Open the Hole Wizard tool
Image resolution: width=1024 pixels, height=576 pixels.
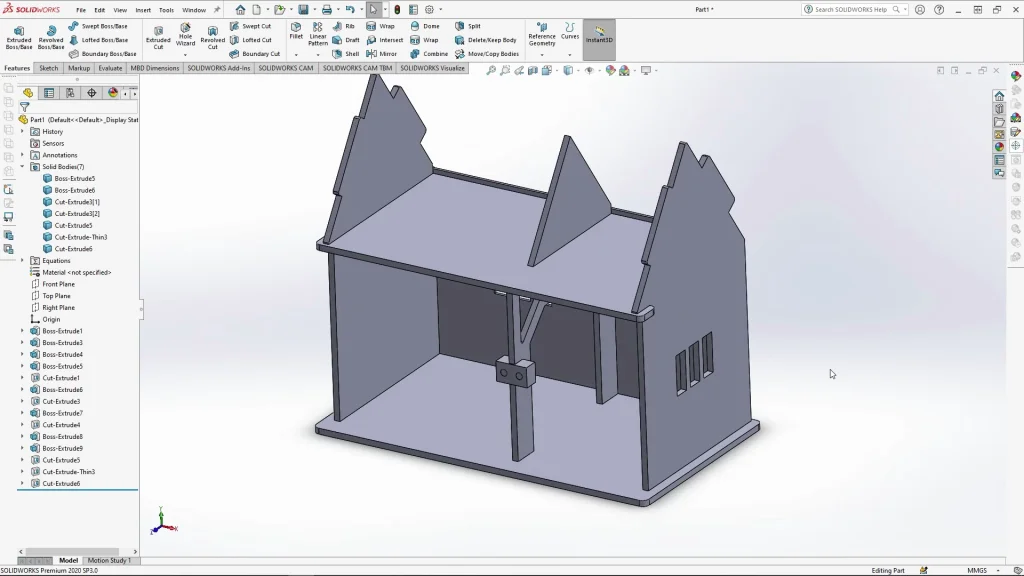point(185,35)
